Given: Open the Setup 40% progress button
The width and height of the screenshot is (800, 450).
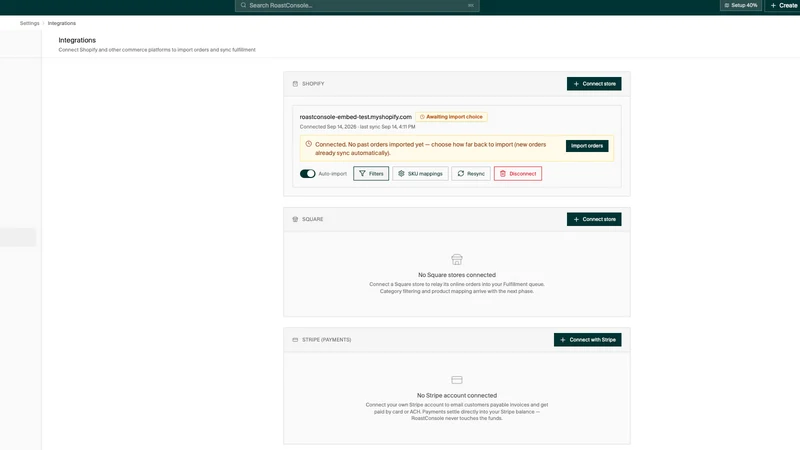Looking at the screenshot, I should click(x=741, y=5).
